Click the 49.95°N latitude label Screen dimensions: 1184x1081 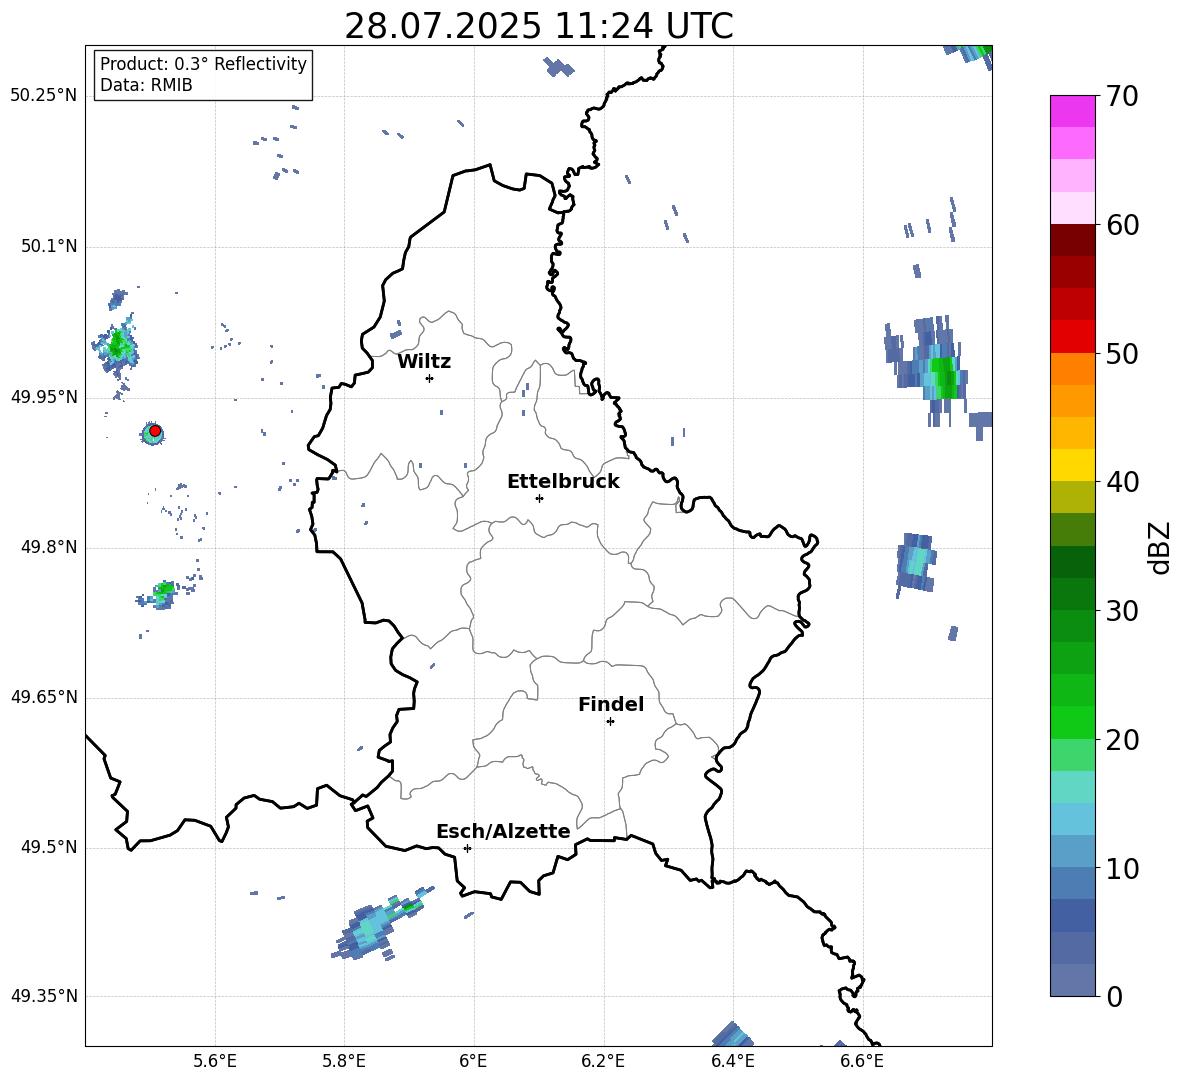pyautogui.click(x=44, y=397)
